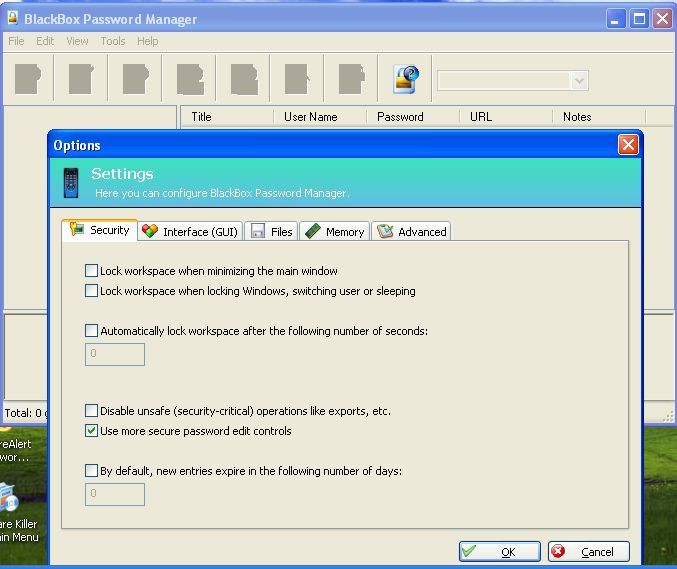677x569 pixels.
Task: Click the "Total: 0" status bar text
Action: 23,413
